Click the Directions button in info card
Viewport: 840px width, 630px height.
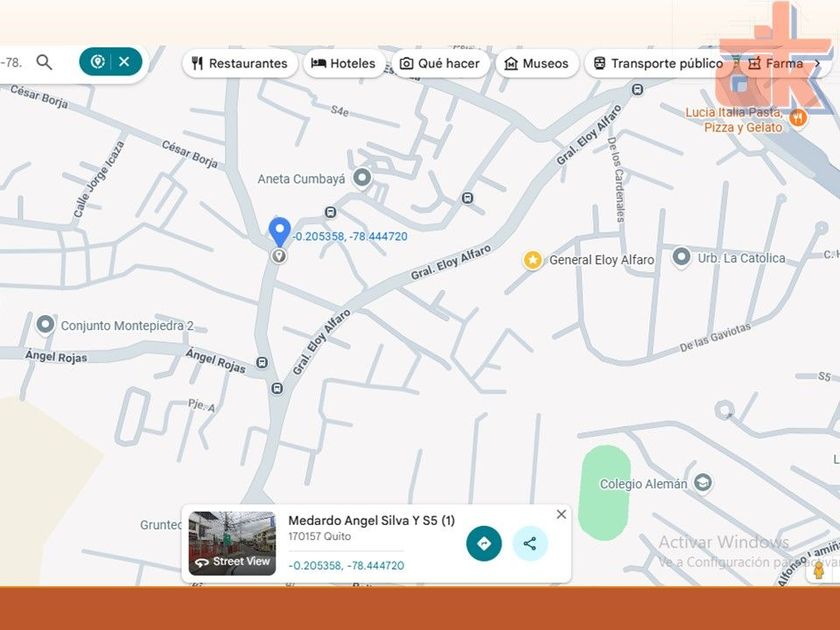point(484,543)
